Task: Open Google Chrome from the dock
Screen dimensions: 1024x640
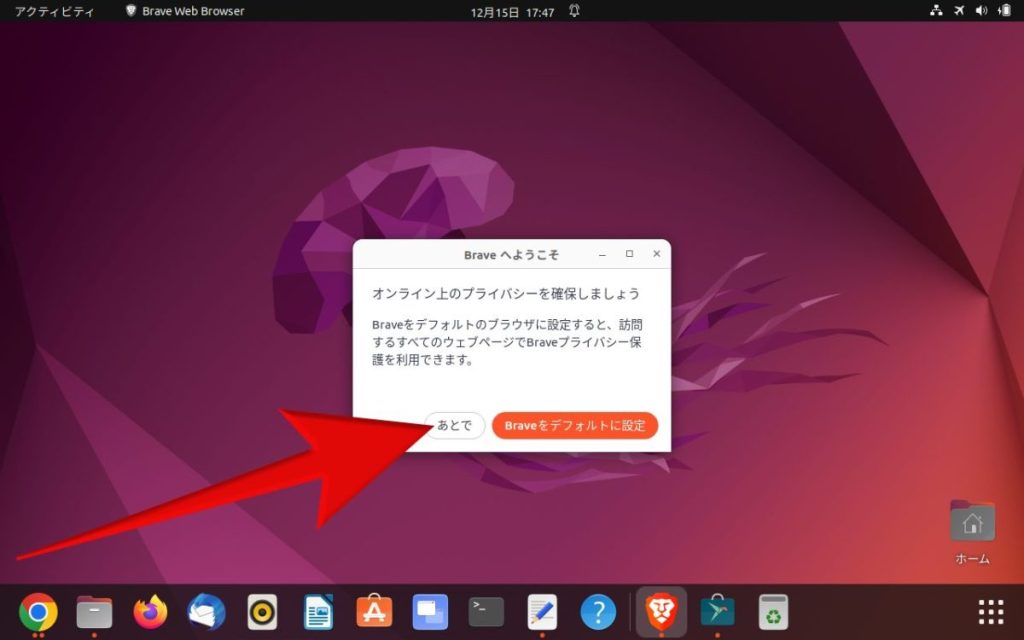Action: coord(38,612)
